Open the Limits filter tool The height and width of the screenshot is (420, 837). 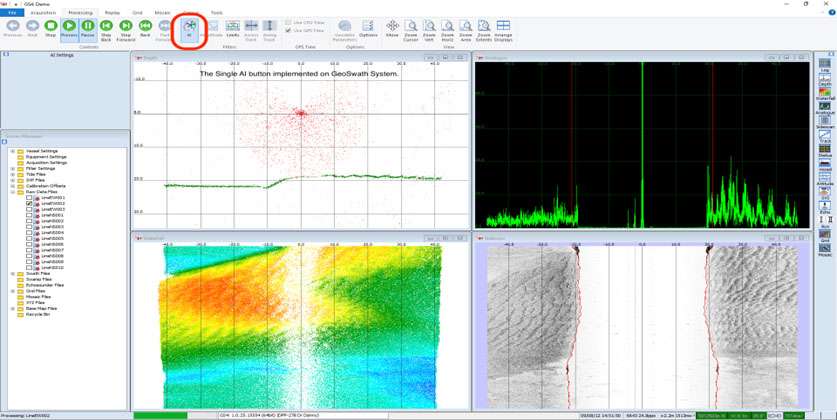232,29
